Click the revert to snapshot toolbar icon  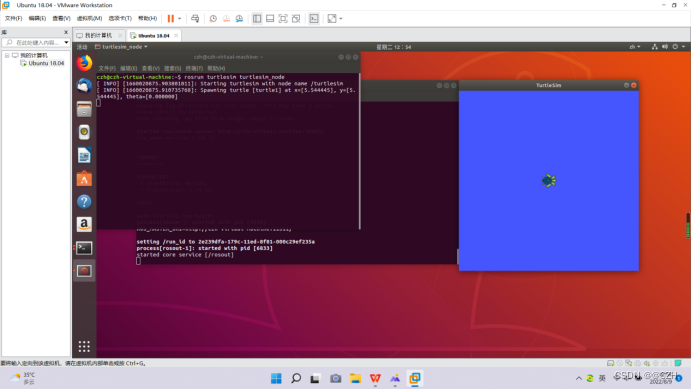point(226,19)
